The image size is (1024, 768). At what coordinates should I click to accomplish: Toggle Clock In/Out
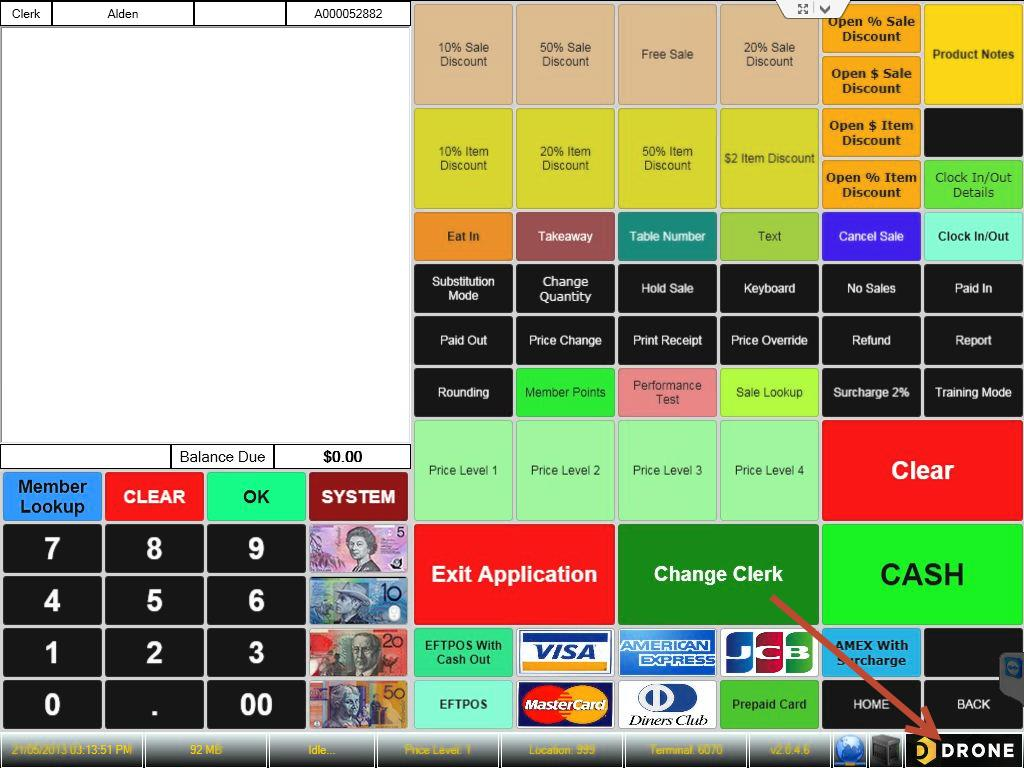click(x=973, y=236)
